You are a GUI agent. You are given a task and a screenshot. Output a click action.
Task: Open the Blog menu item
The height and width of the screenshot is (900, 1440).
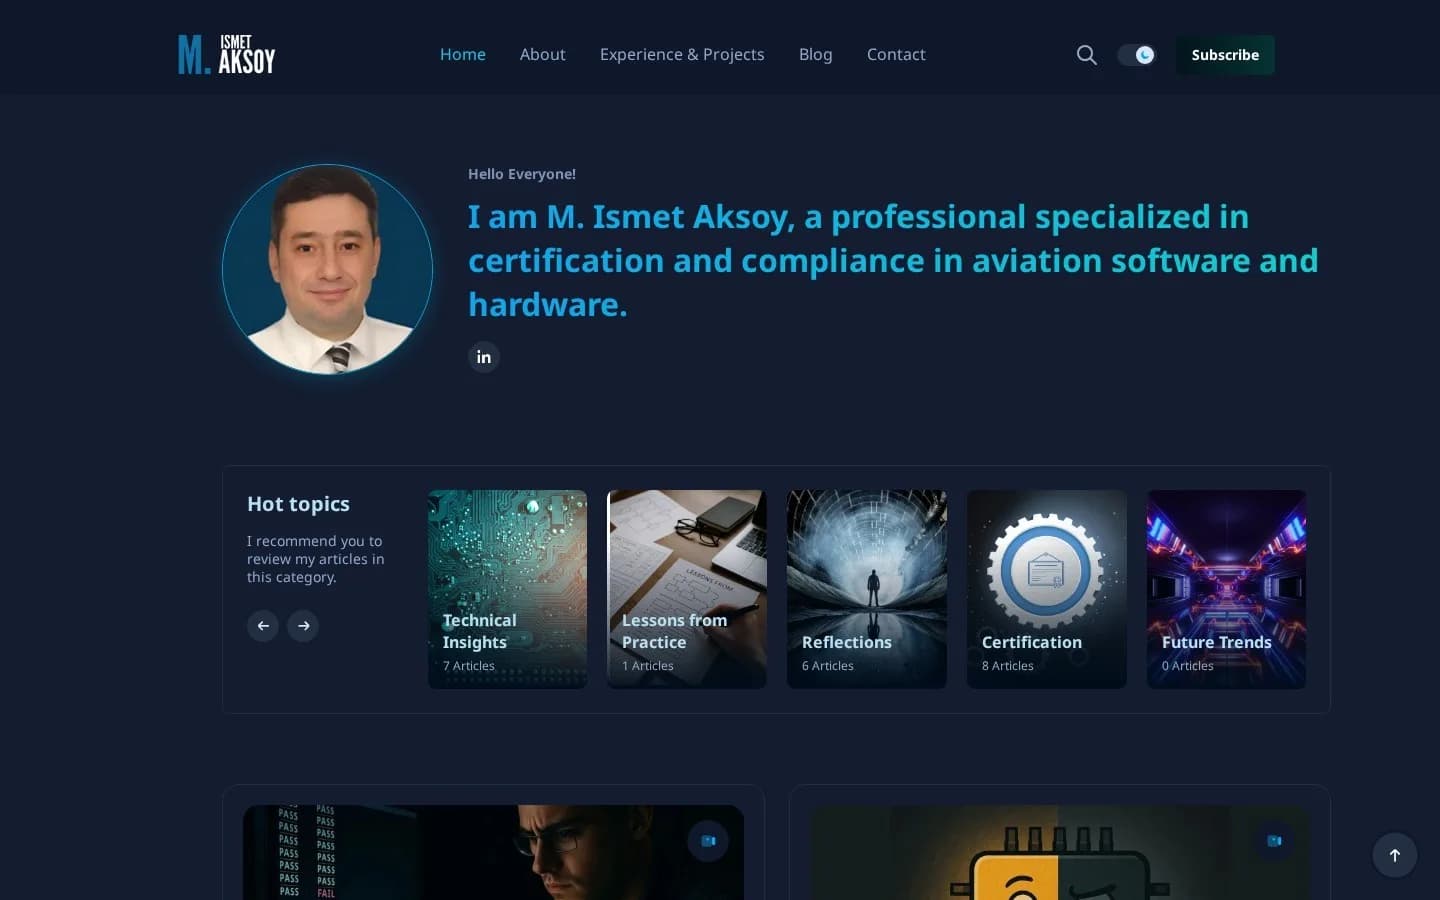coord(816,54)
